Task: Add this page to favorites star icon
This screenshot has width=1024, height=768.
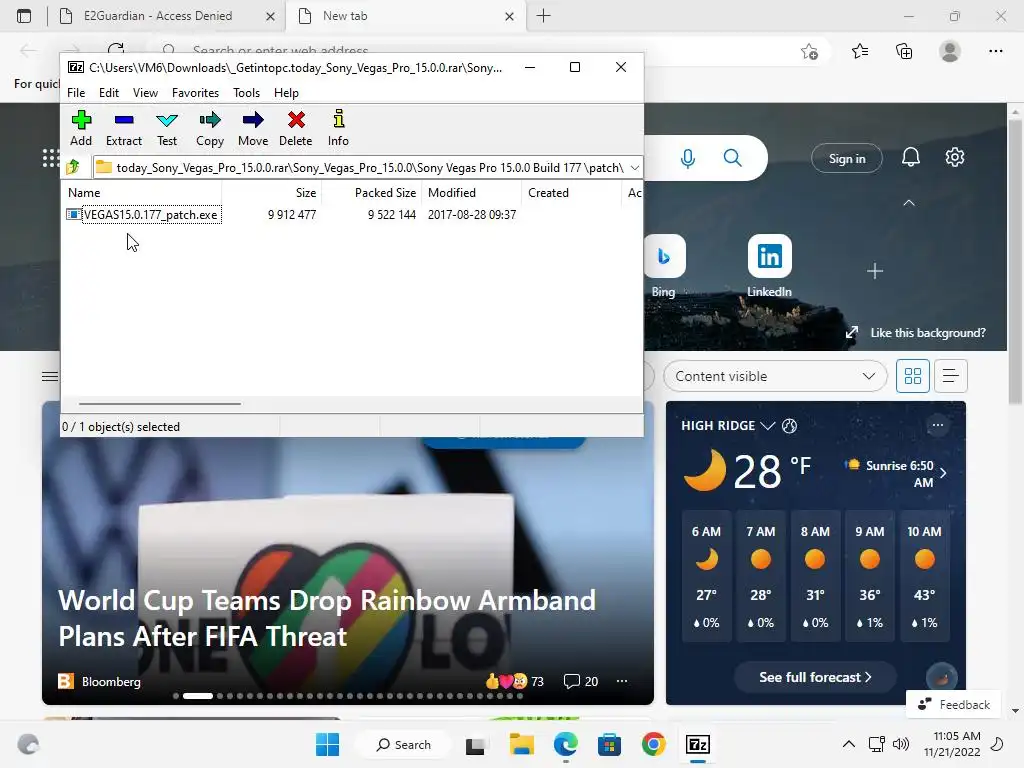Action: coord(809,51)
